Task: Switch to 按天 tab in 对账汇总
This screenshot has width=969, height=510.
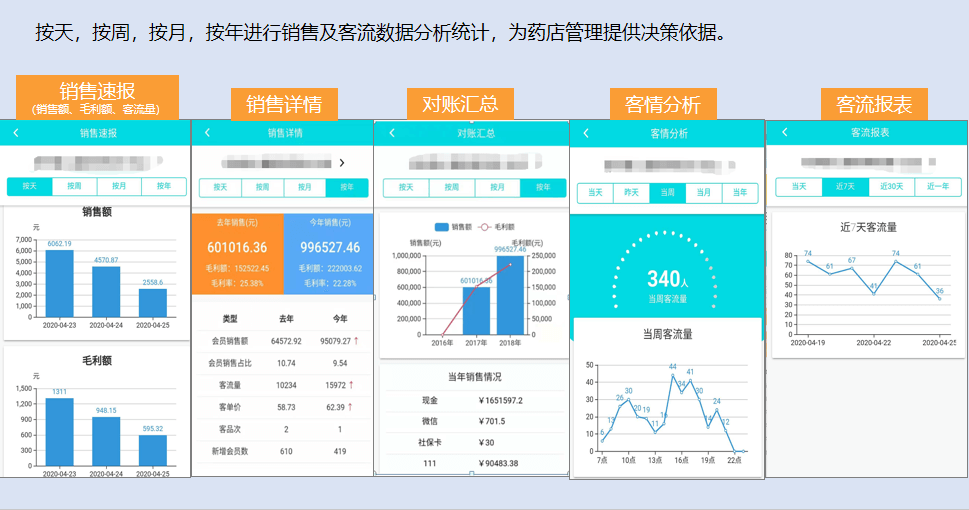Action: click(x=405, y=187)
